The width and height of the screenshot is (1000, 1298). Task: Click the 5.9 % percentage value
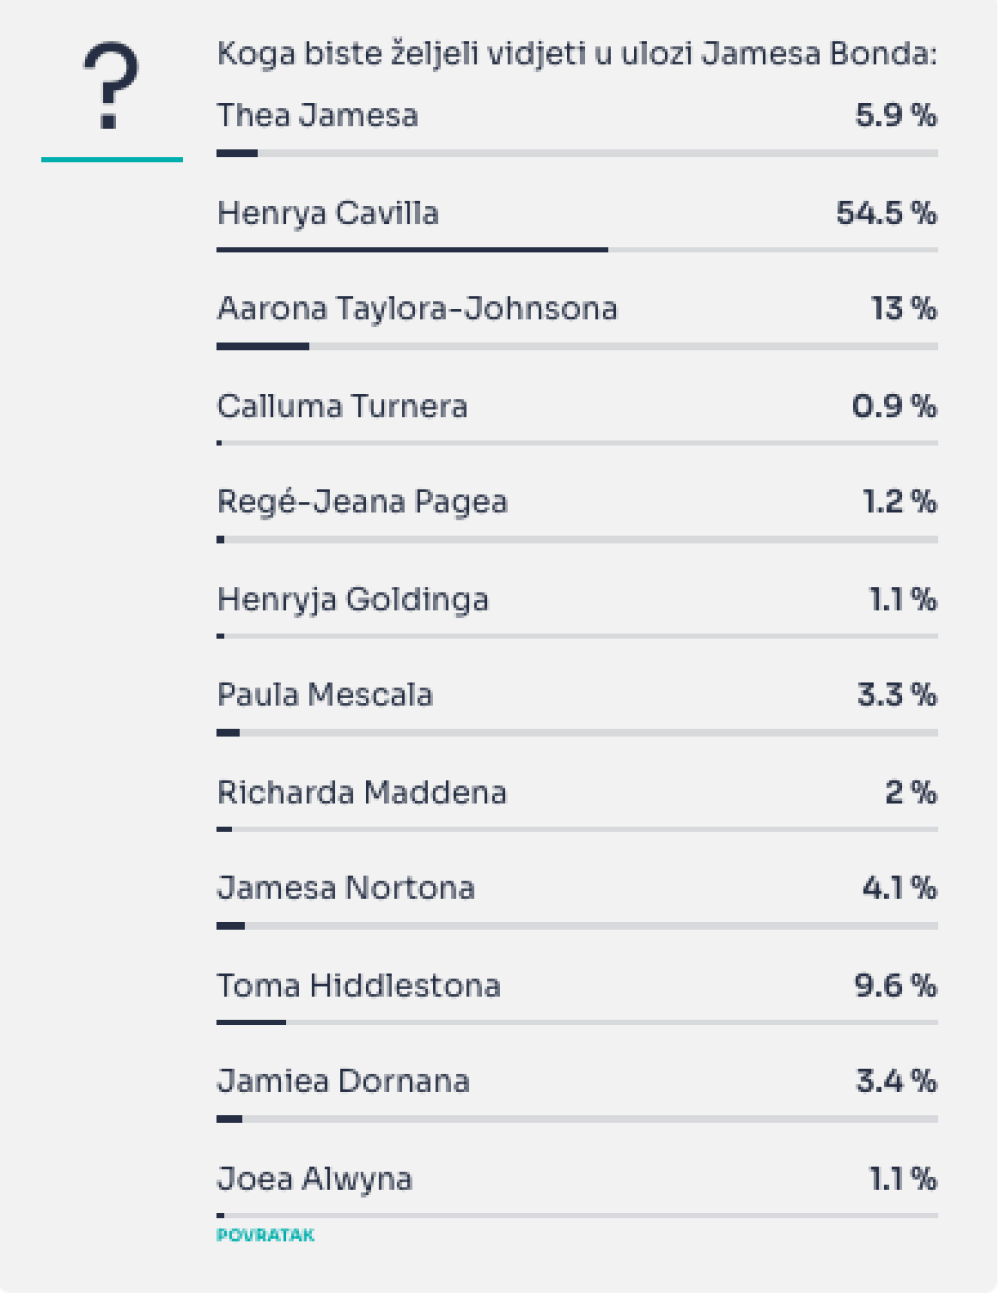896,115
